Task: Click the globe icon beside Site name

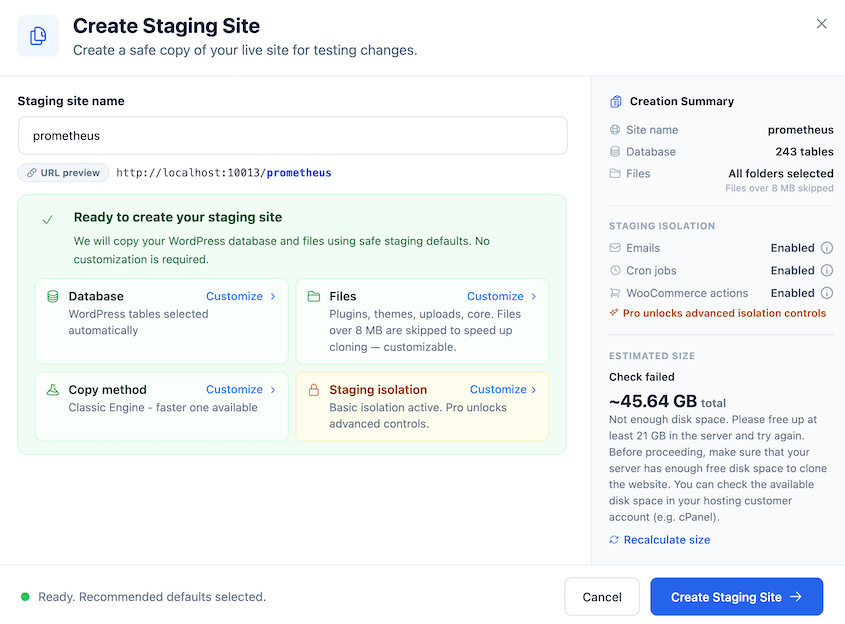Action: pos(615,129)
